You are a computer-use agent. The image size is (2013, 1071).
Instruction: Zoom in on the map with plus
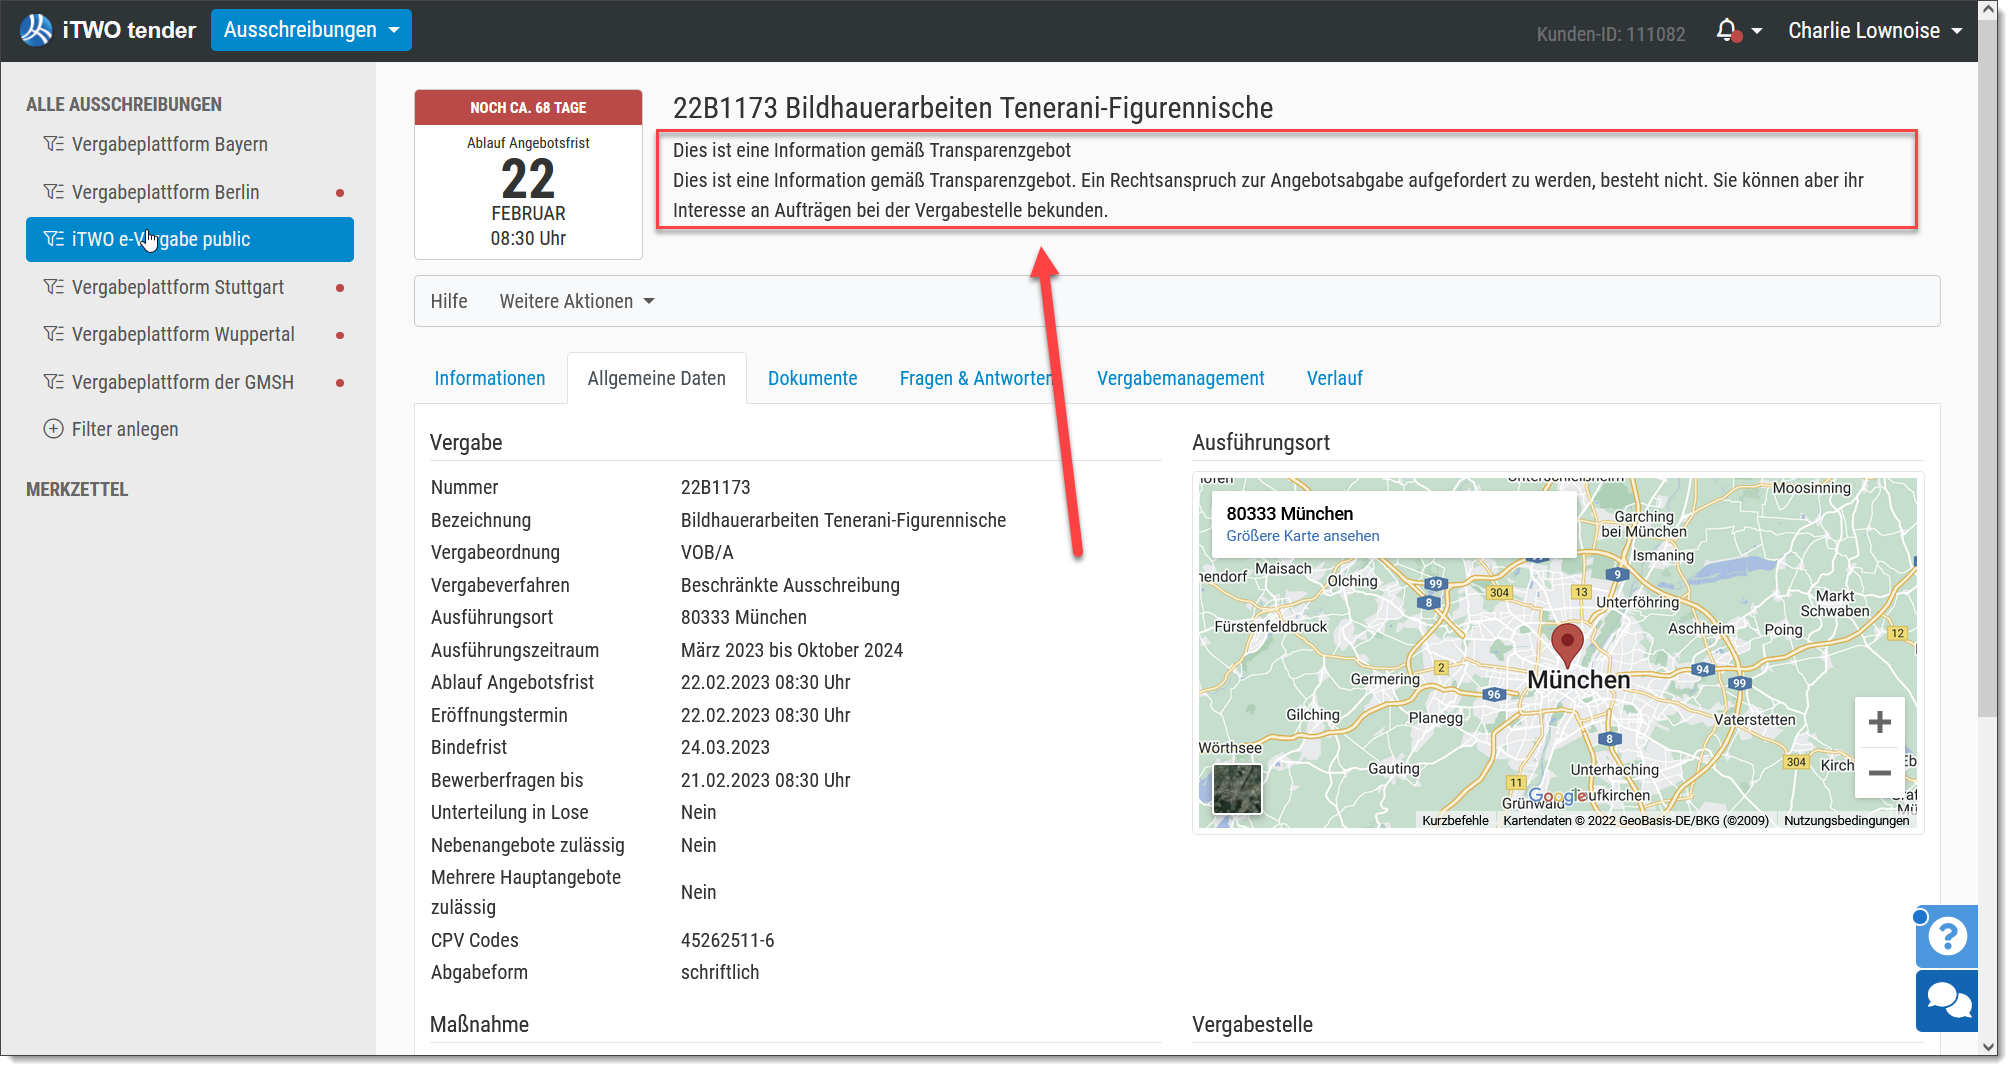point(1879,722)
